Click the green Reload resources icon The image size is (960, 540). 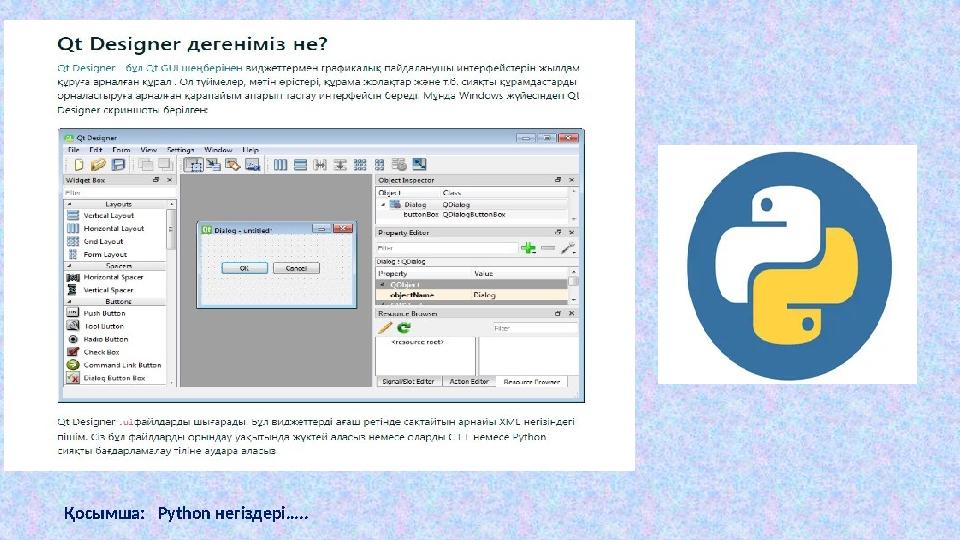[x=403, y=328]
